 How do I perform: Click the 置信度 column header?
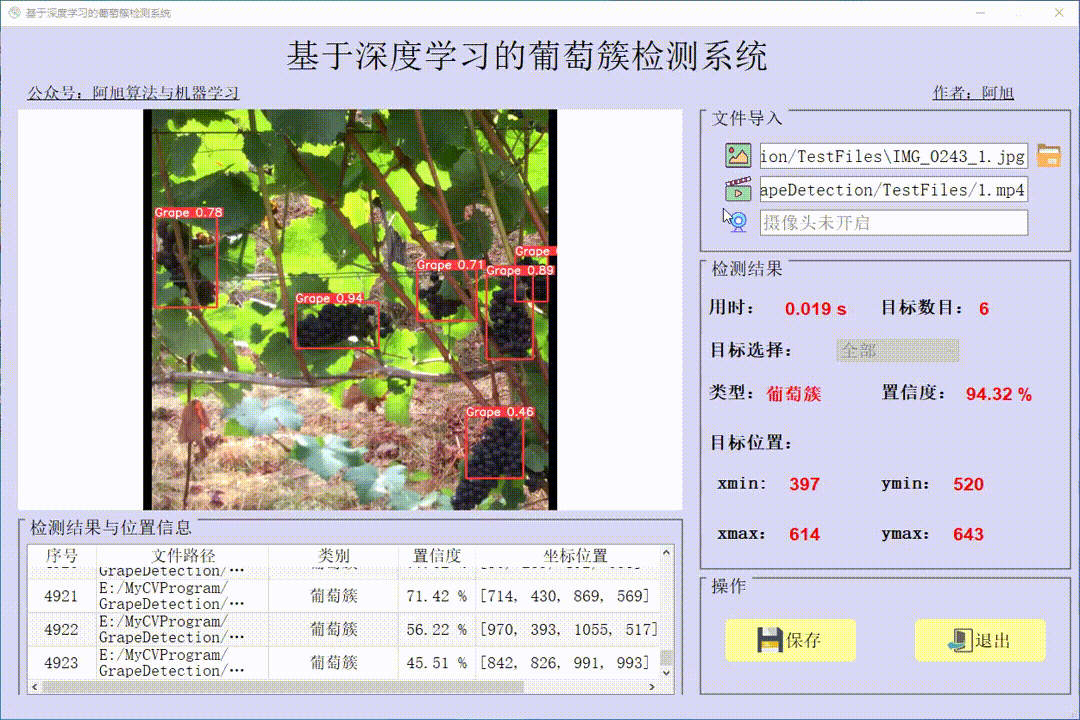coord(437,555)
